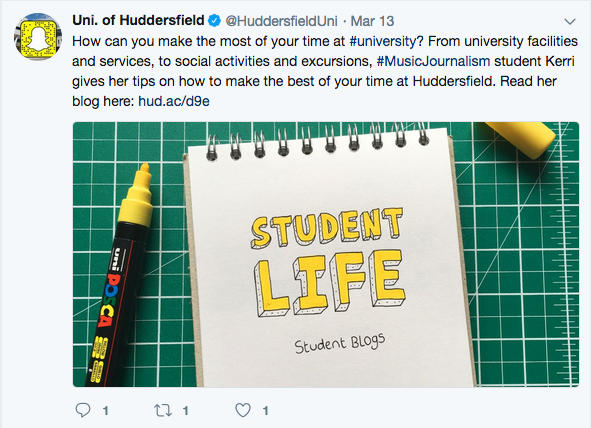This screenshot has width=591, height=428.
Task: Expand the tweet options chevron
Action: pos(570,21)
